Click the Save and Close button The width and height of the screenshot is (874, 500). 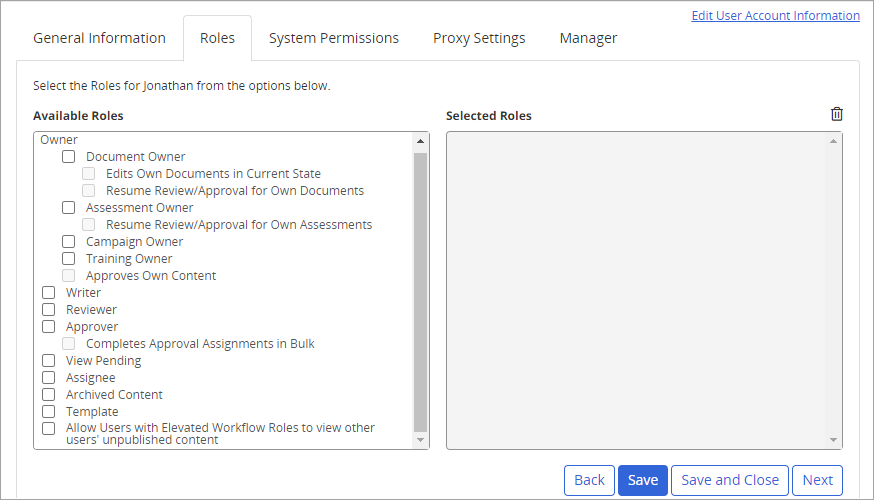click(730, 480)
